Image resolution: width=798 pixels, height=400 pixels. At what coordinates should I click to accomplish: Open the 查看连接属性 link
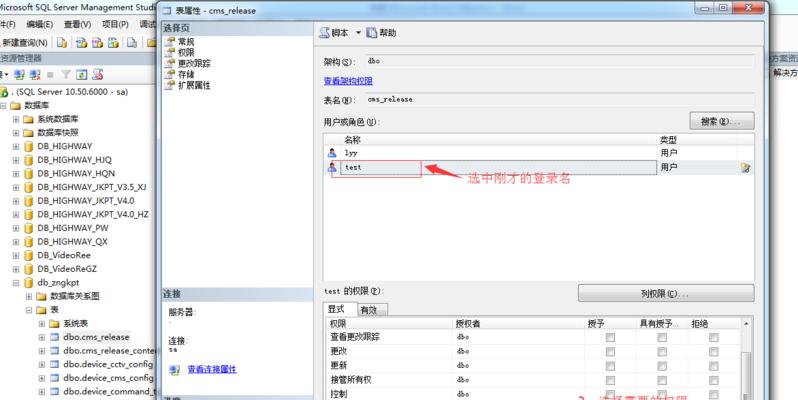point(212,369)
